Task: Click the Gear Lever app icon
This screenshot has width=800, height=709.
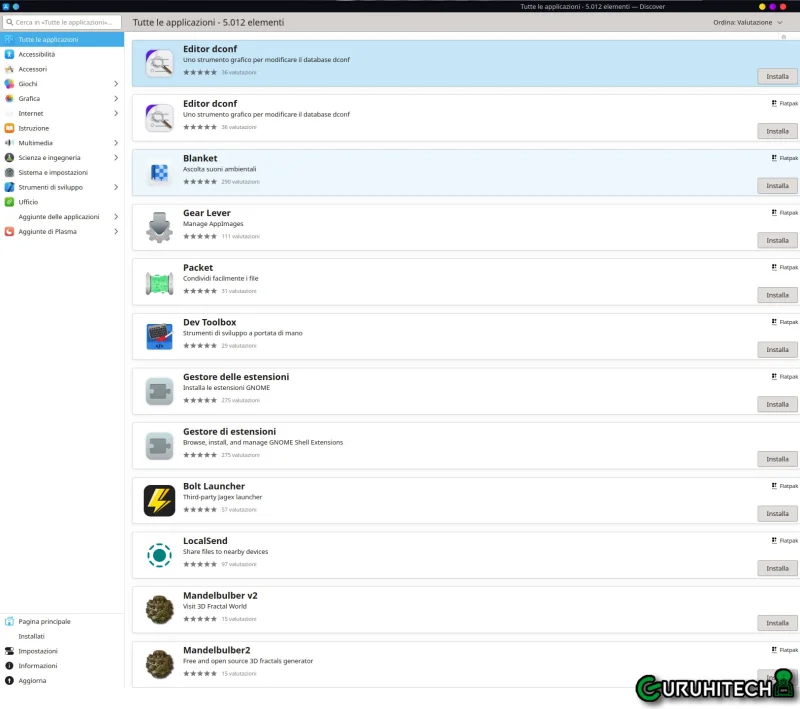Action: coord(159,228)
